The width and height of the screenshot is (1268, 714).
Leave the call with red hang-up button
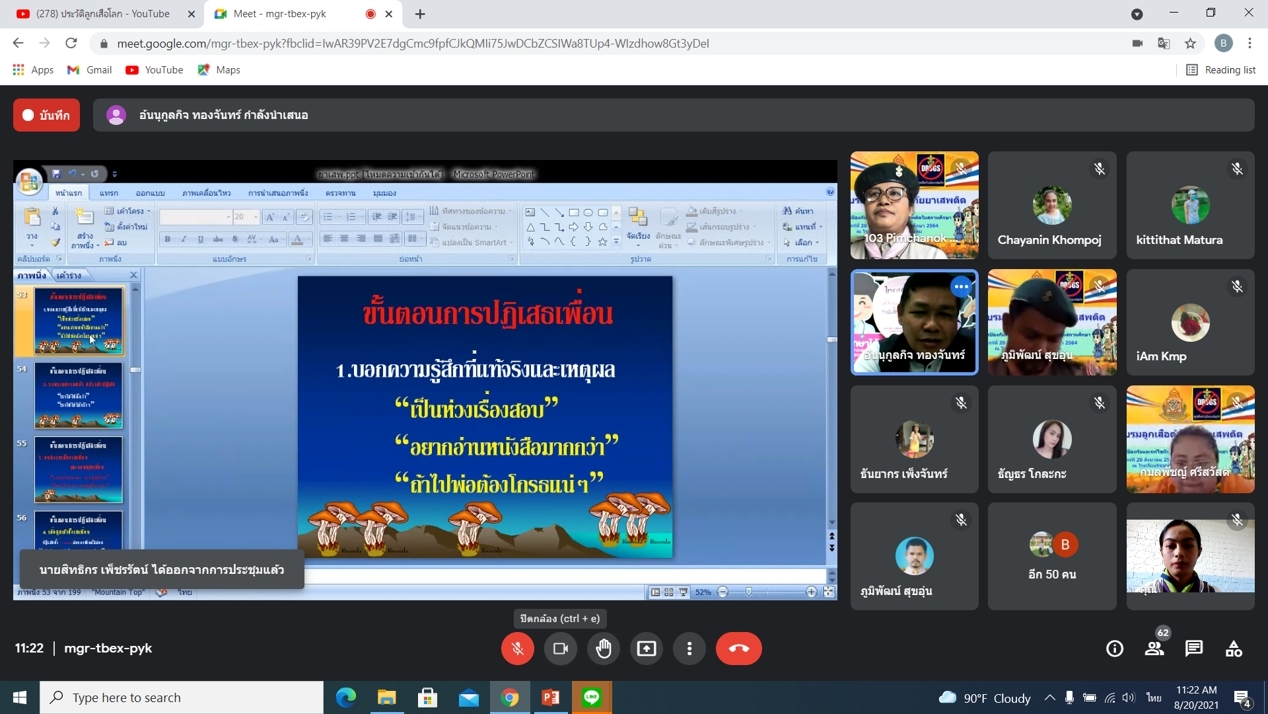(738, 648)
